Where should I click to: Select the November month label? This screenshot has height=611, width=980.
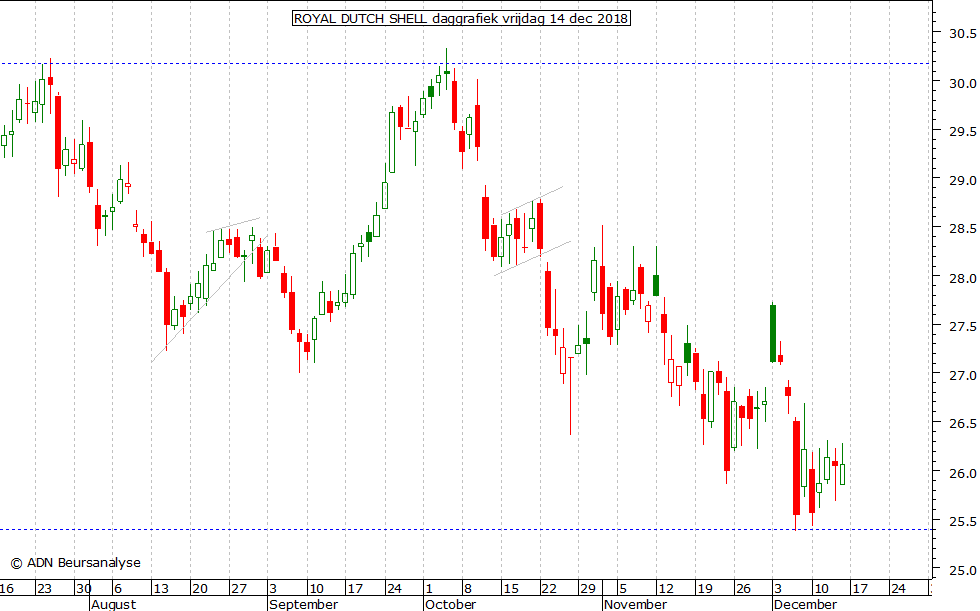pyautogui.click(x=635, y=604)
